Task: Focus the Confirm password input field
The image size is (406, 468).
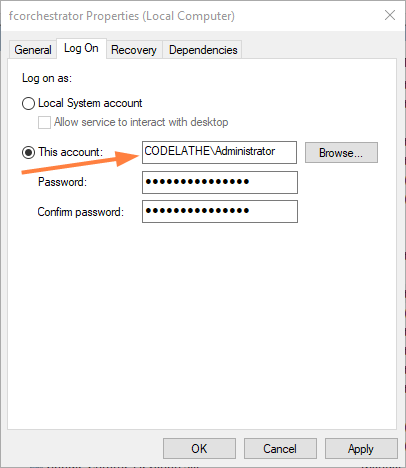Action: point(220,211)
